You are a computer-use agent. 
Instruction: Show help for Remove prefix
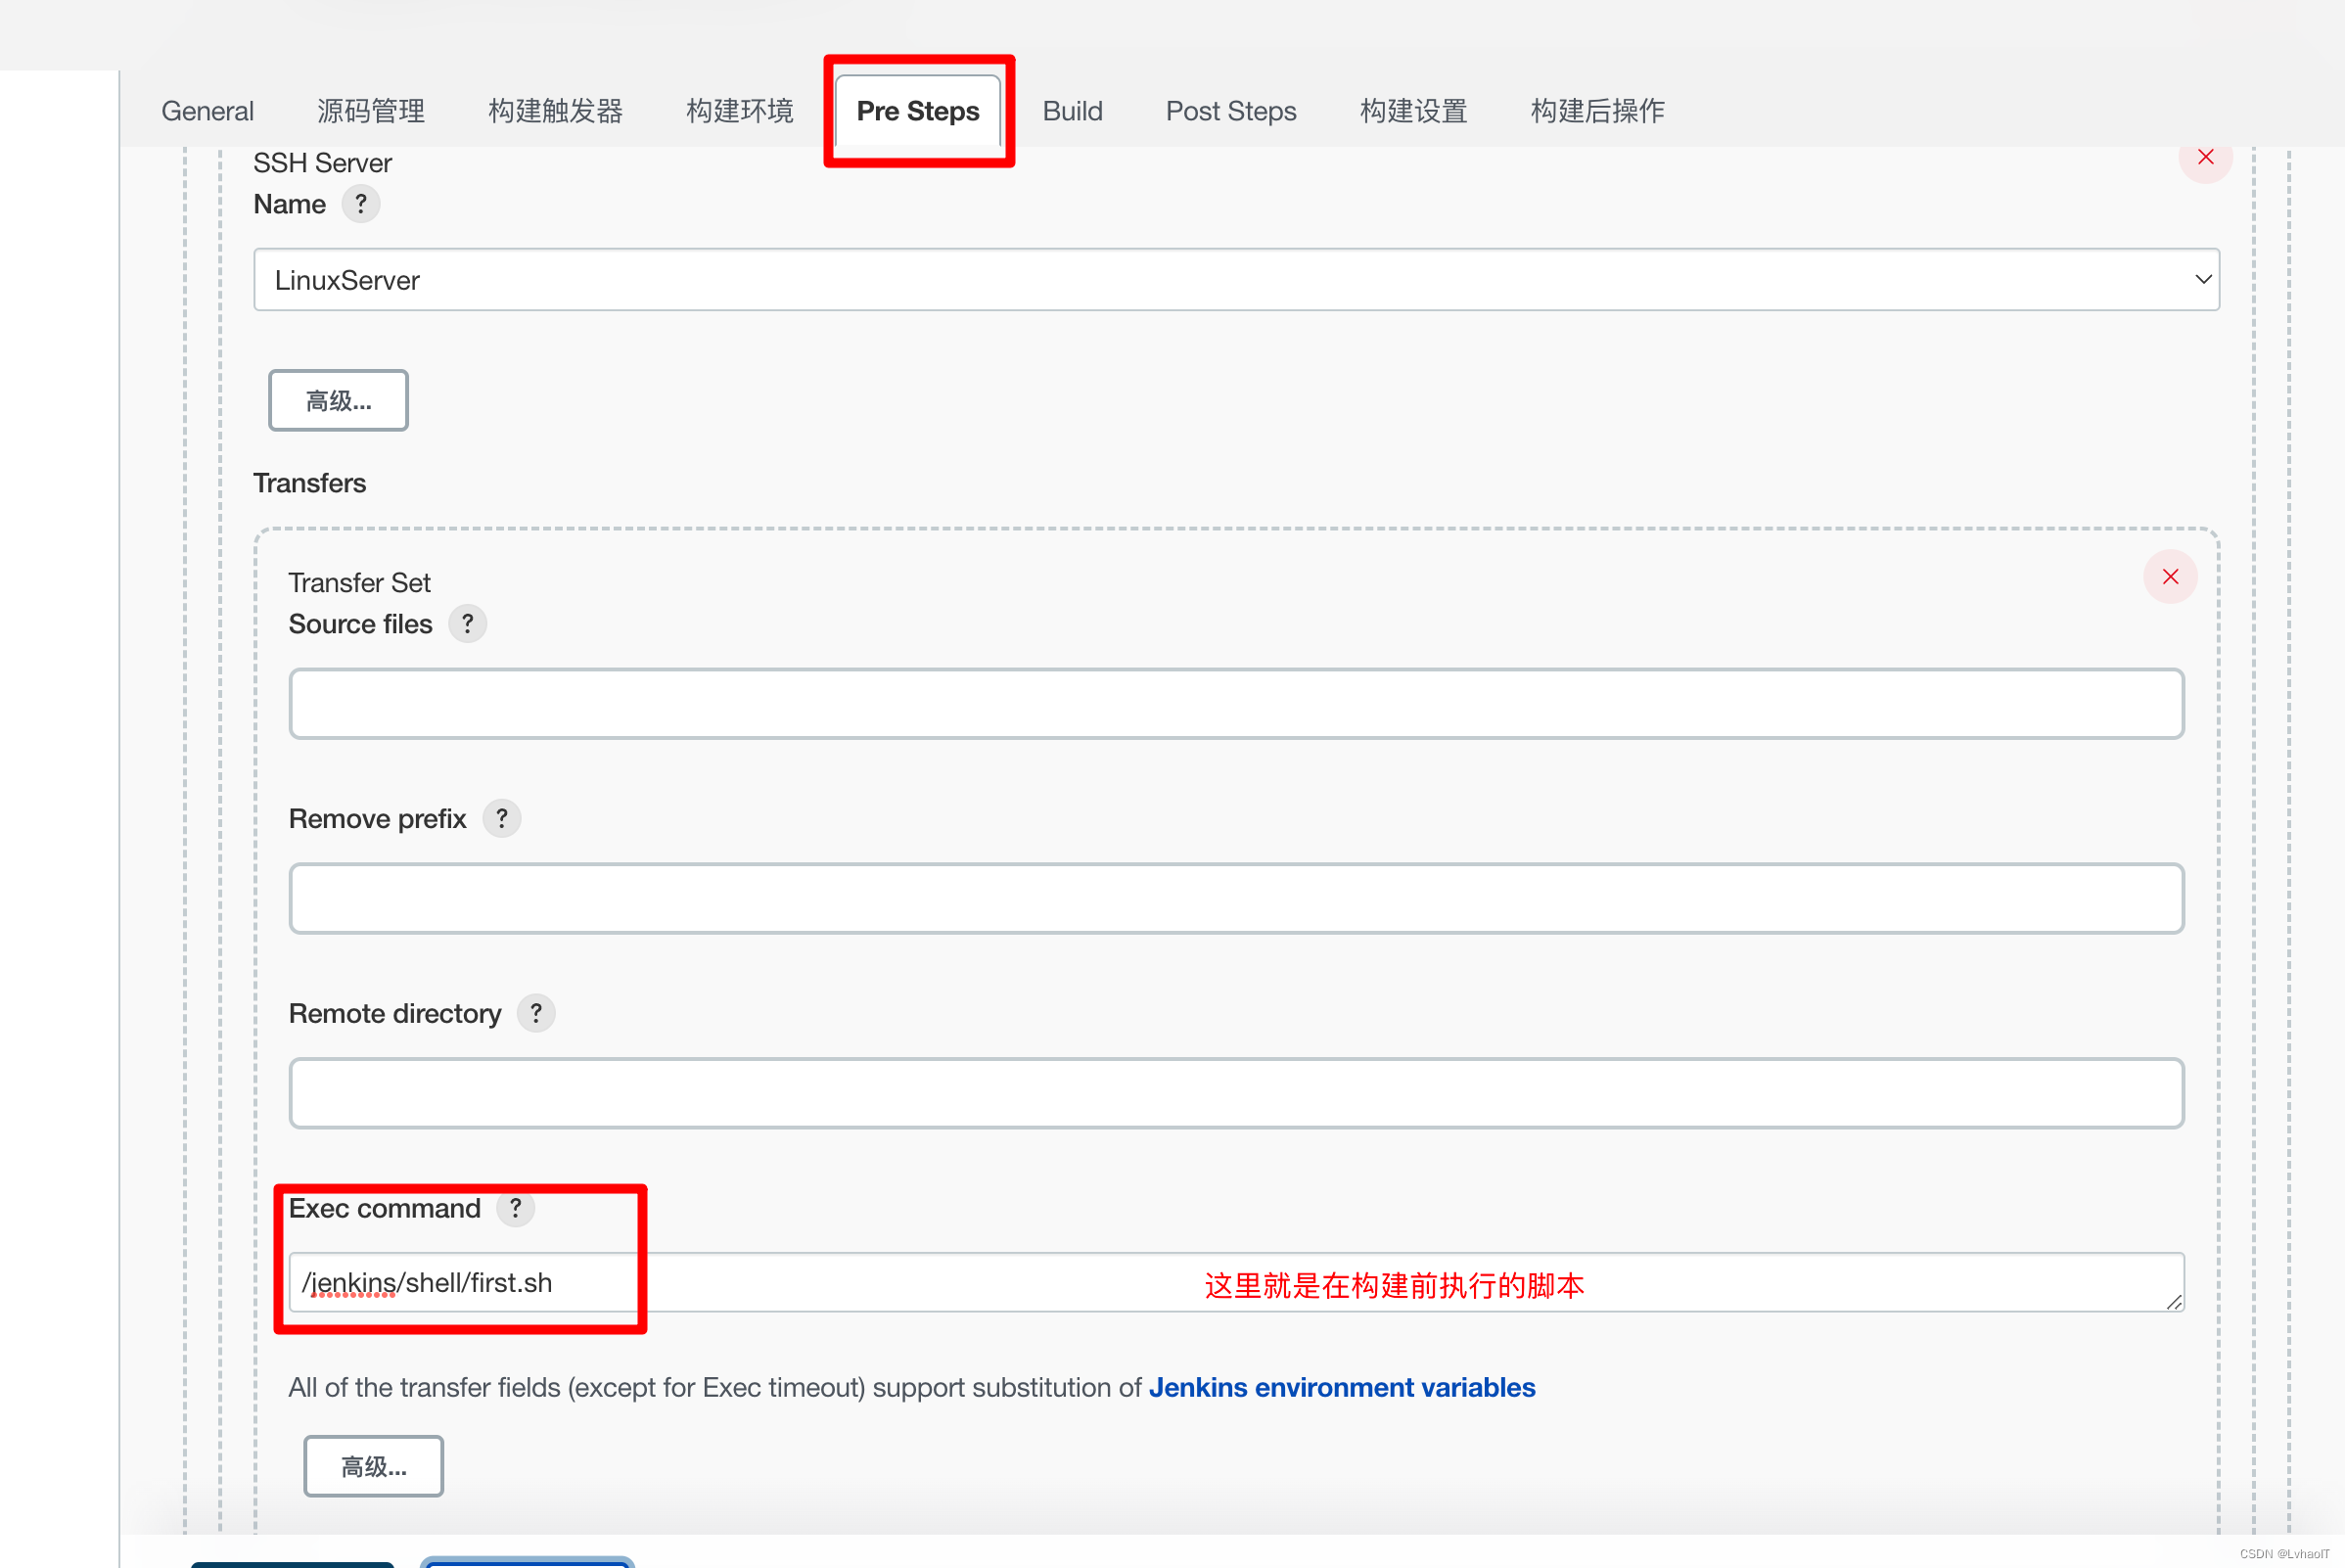501,819
